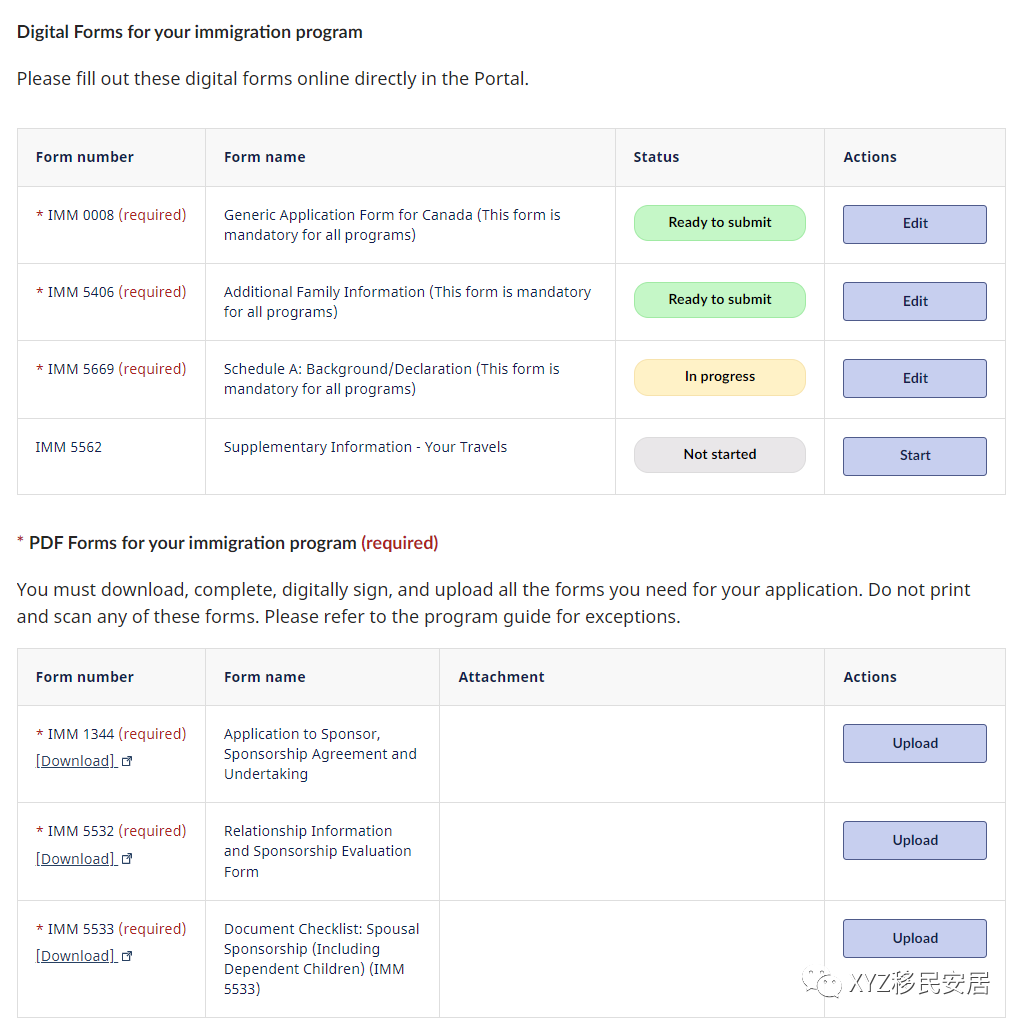
Task: Upload the IMM 5533 document checklist
Action: point(914,938)
